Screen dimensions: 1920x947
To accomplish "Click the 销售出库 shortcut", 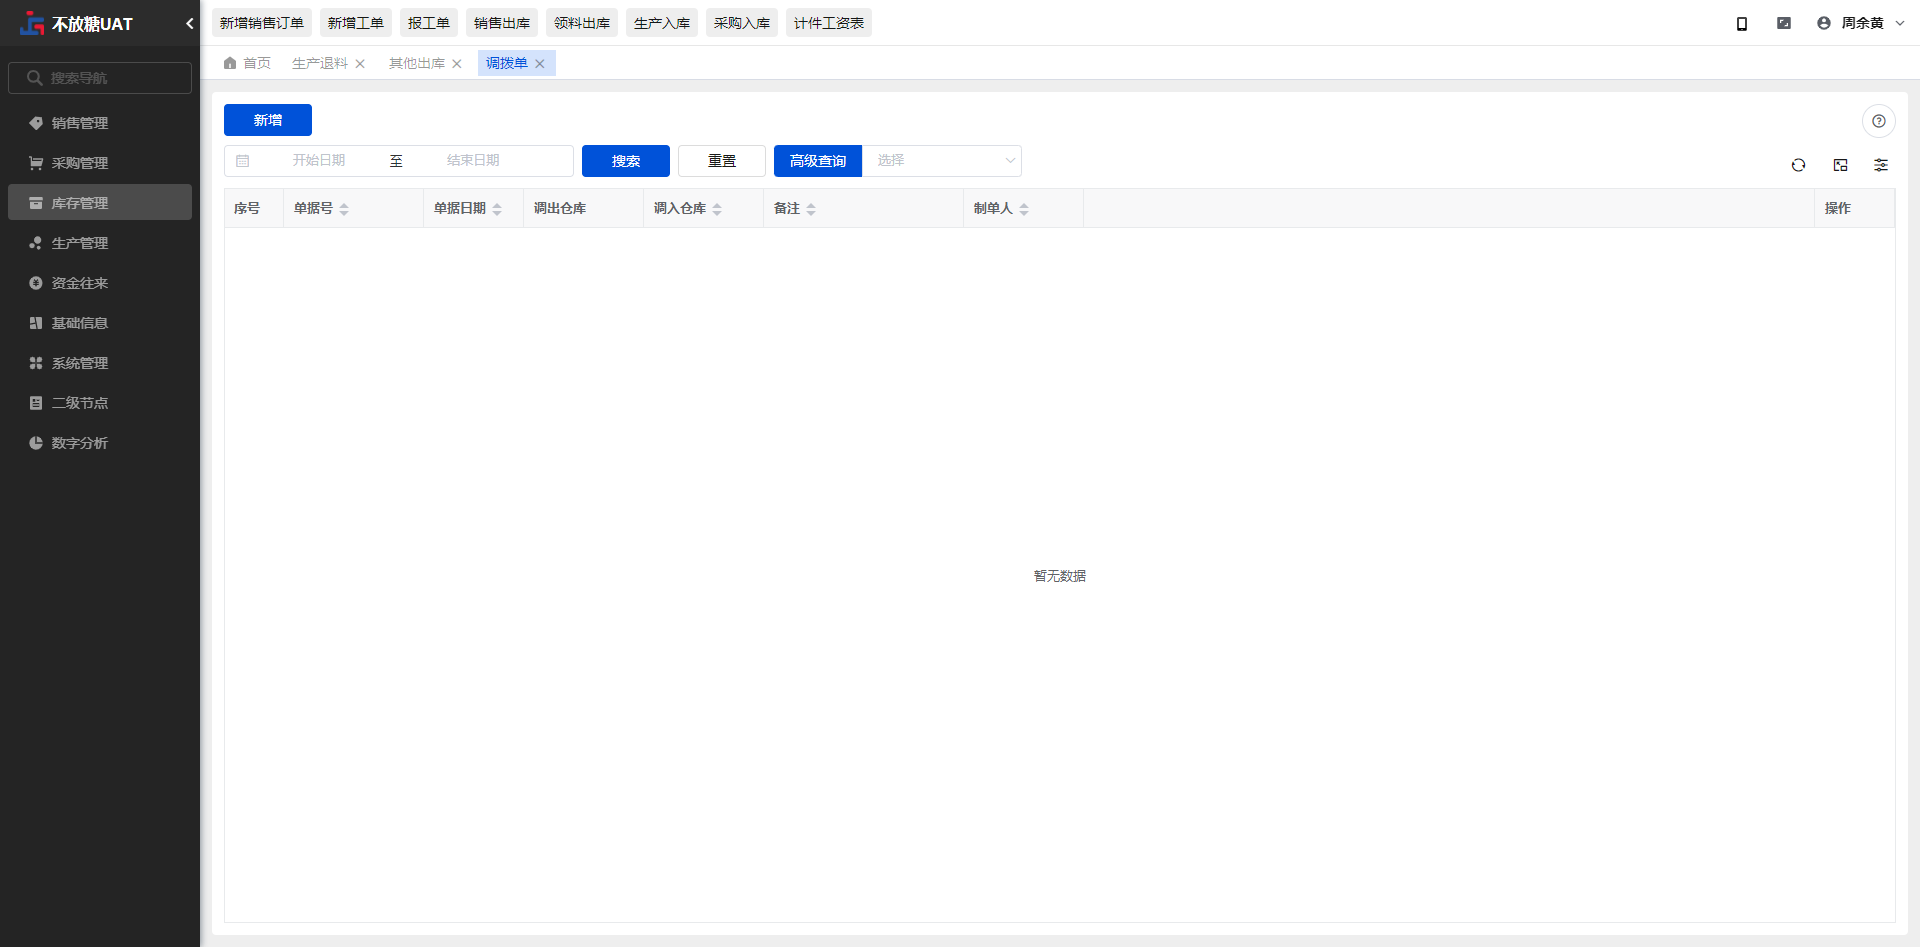I will [x=502, y=23].
